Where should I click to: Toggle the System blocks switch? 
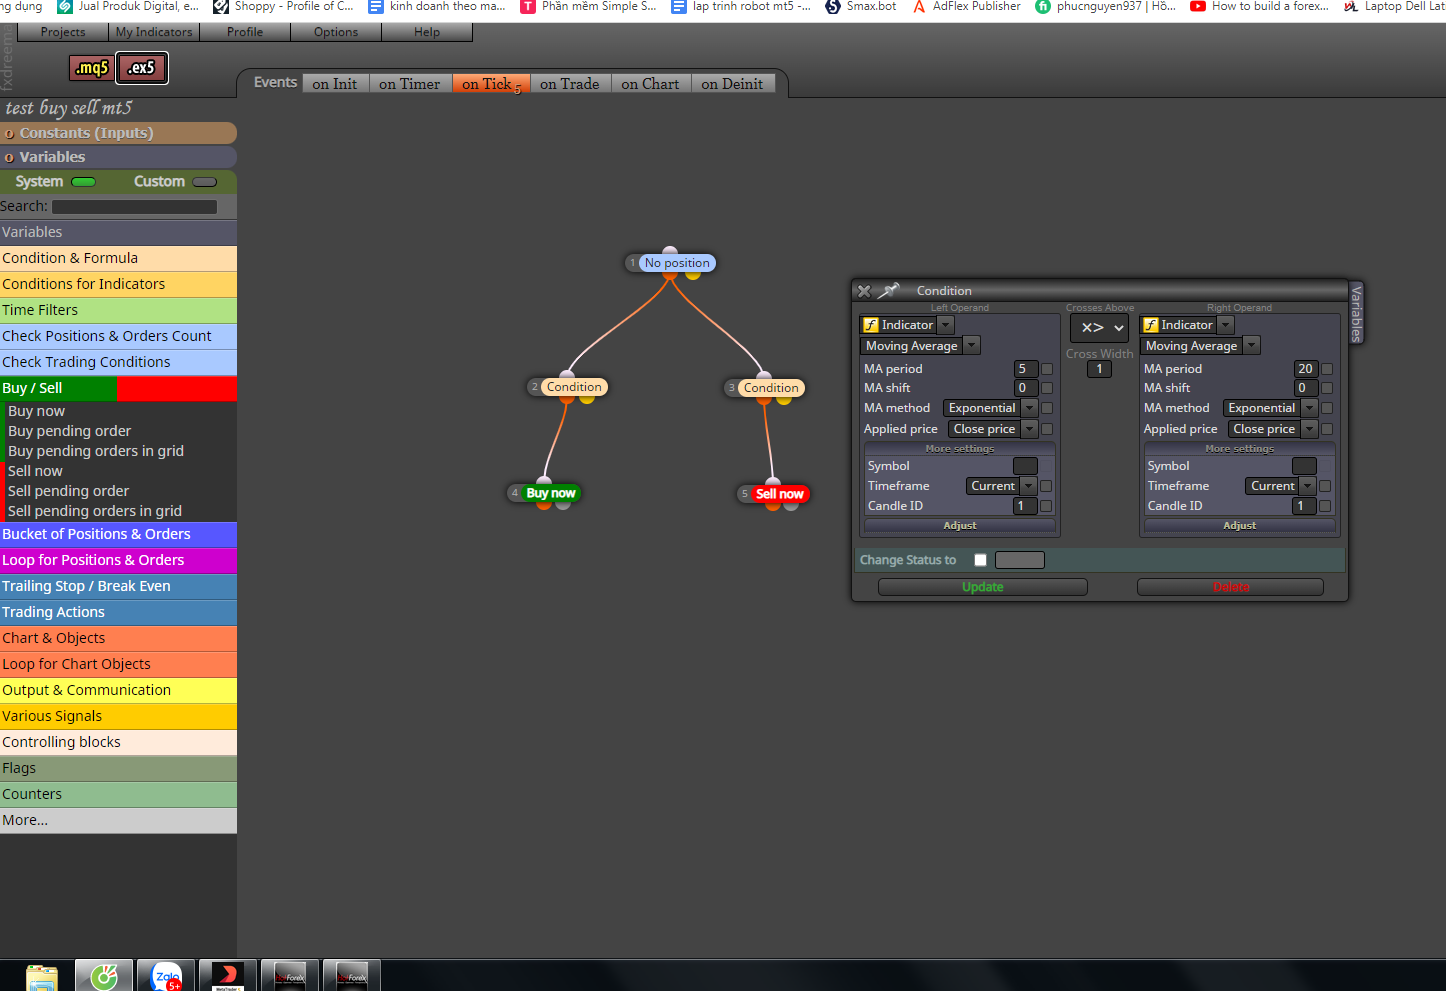84,182
